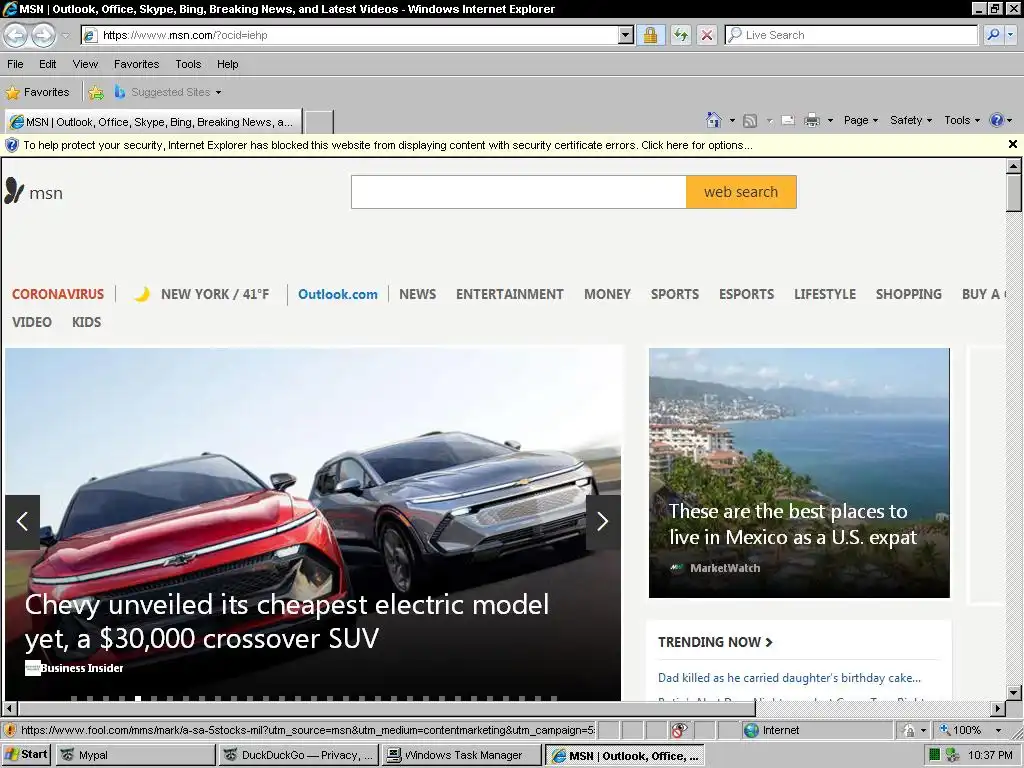Open the Page command bar menu
Viewport: 1024px width, 768px height.
[861, 120]
